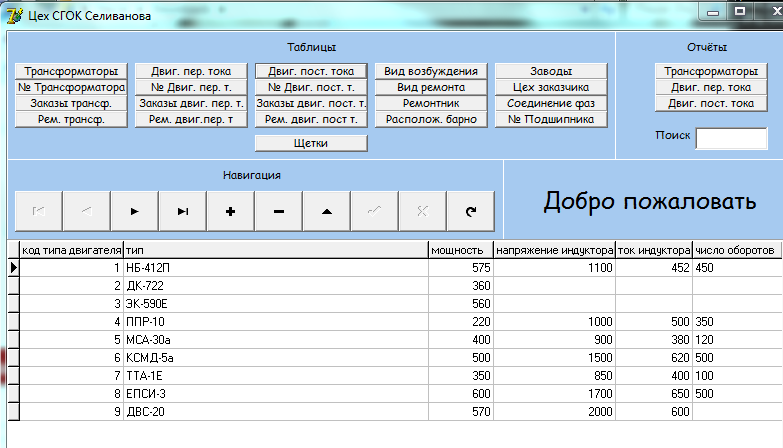Screen dimensions: 783x448
Task: Delete the current record with minus icon
Action: [x=279, y=211]
